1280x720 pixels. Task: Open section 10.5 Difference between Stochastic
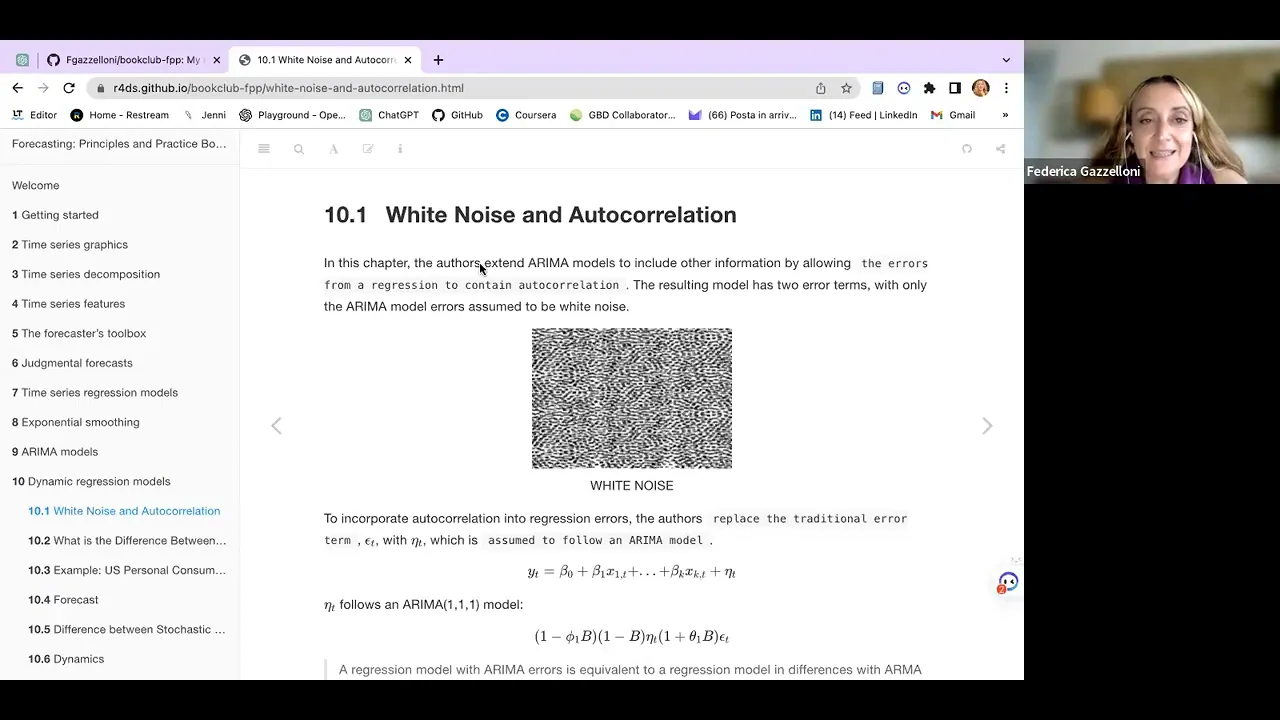point(127,629)
